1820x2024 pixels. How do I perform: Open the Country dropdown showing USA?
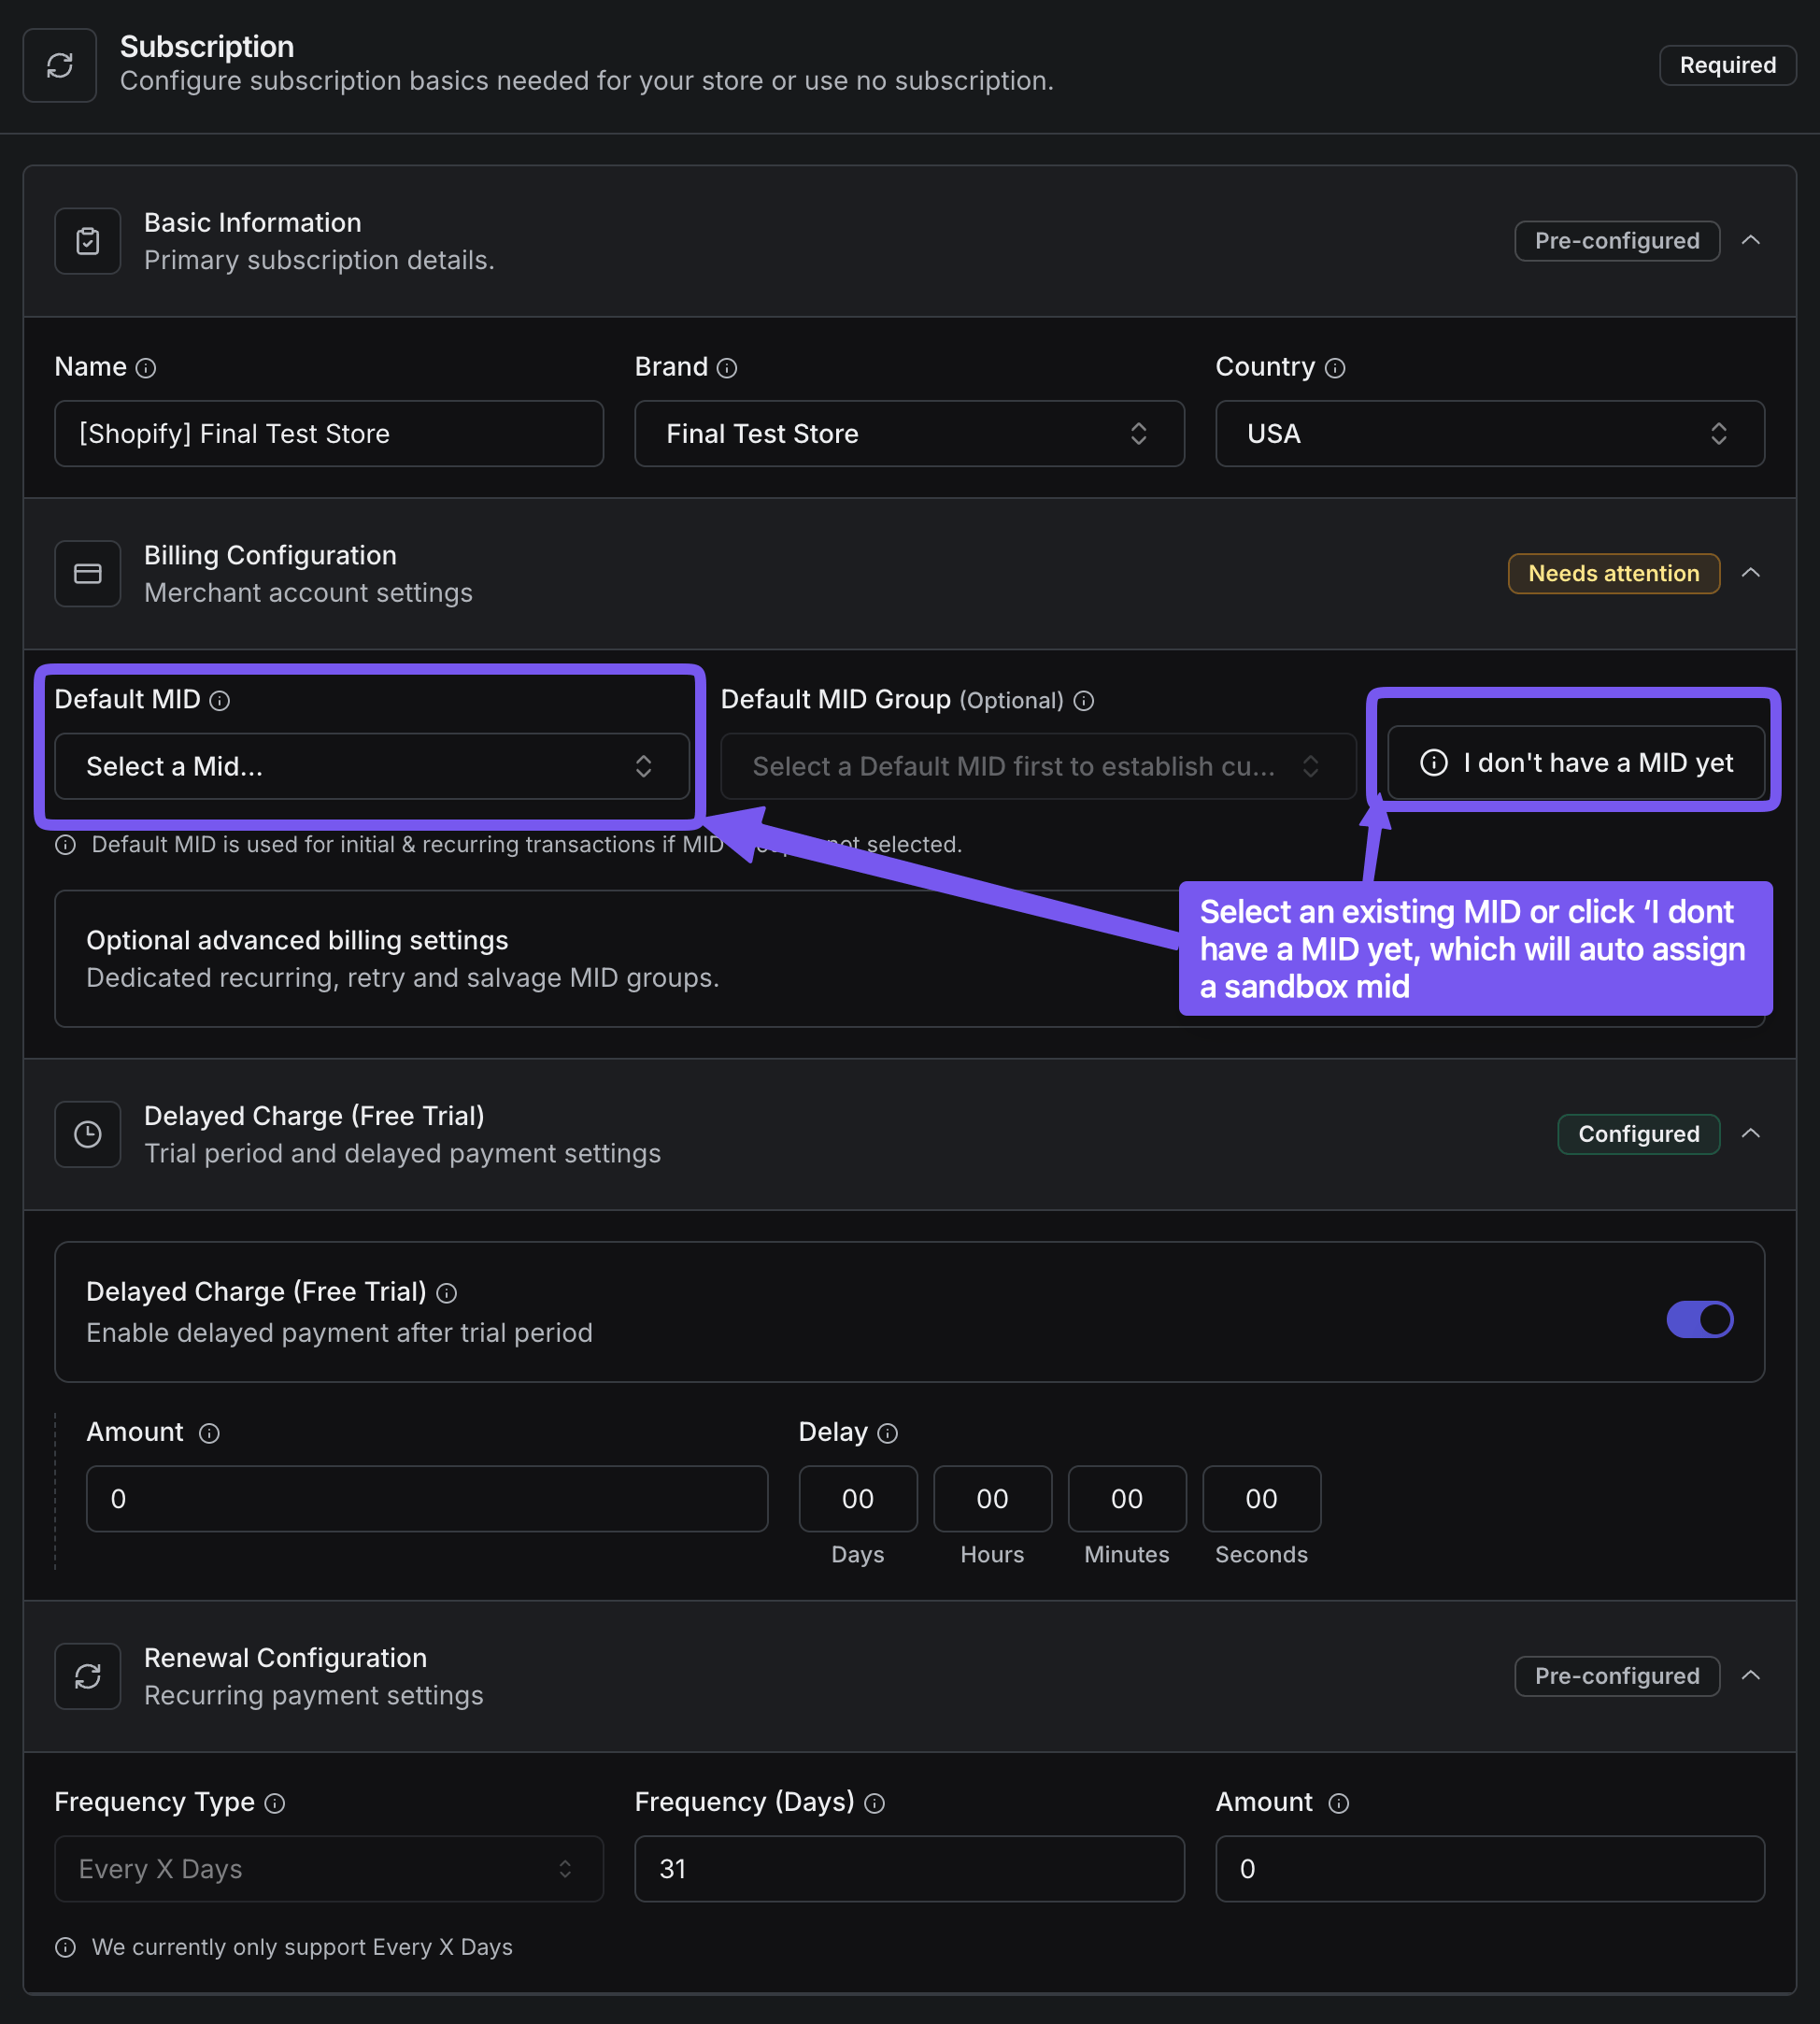(1490, 434)
